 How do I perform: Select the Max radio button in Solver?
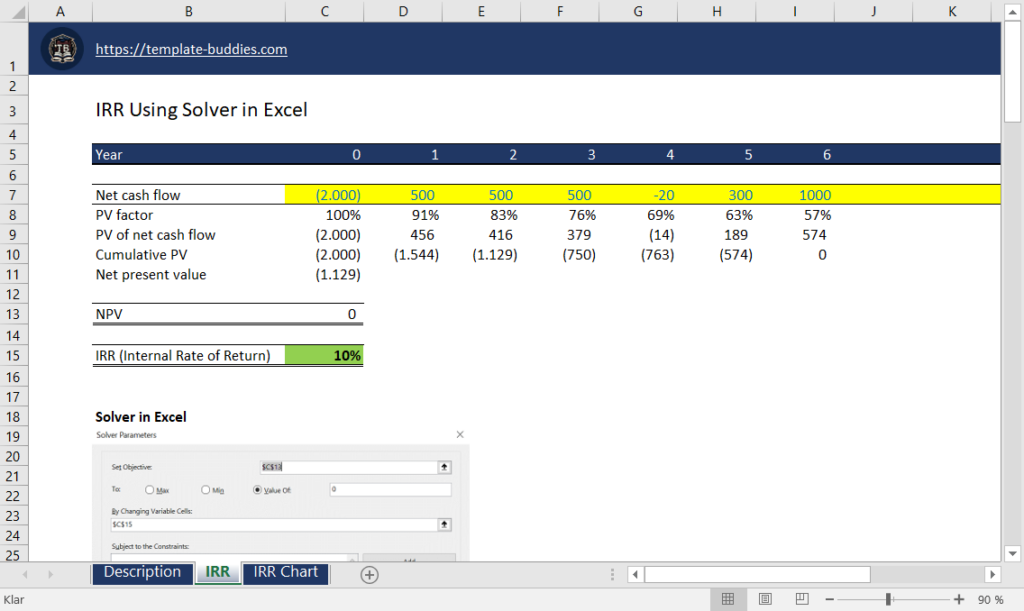(x=152, y=489)
